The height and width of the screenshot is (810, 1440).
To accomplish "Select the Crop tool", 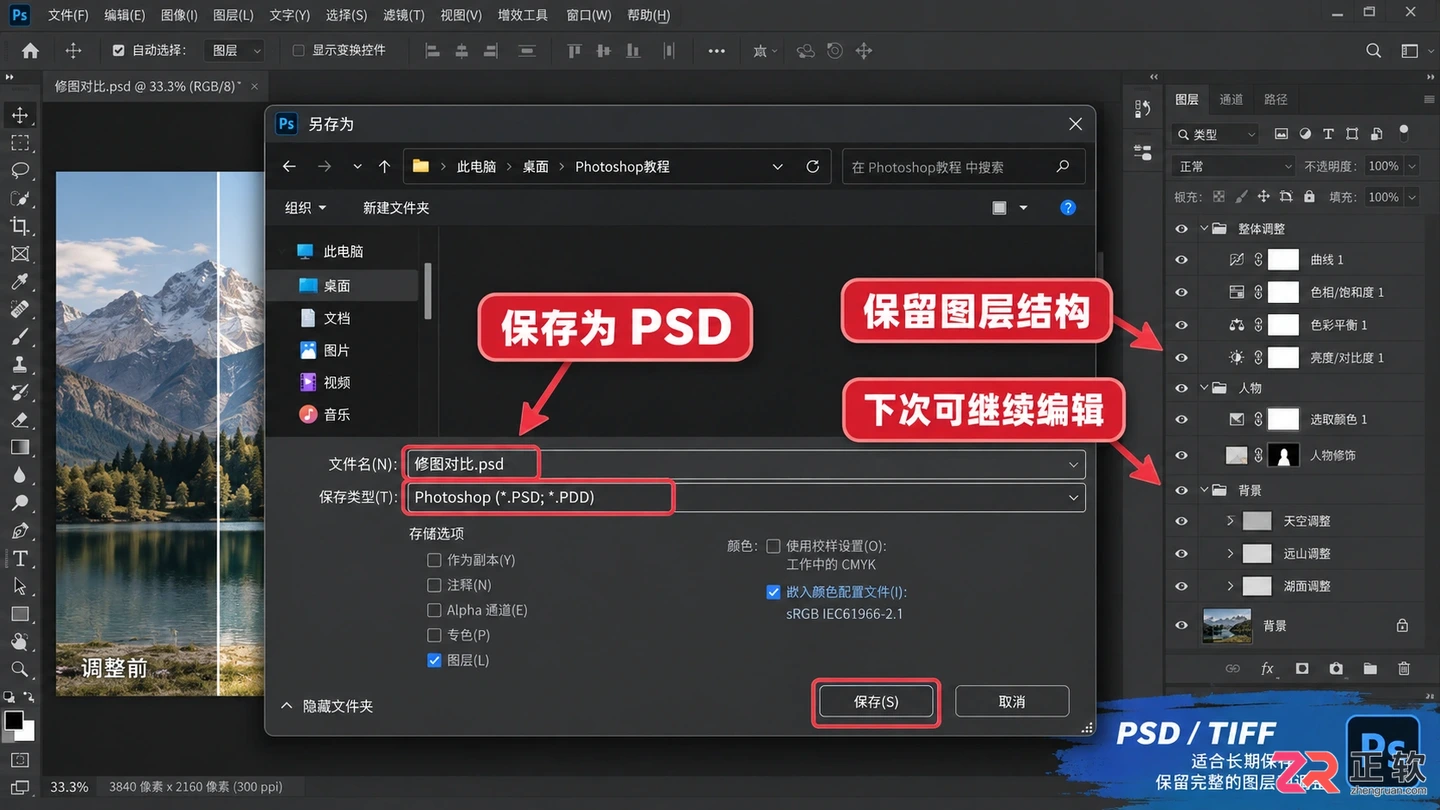I will coord(20,226).
